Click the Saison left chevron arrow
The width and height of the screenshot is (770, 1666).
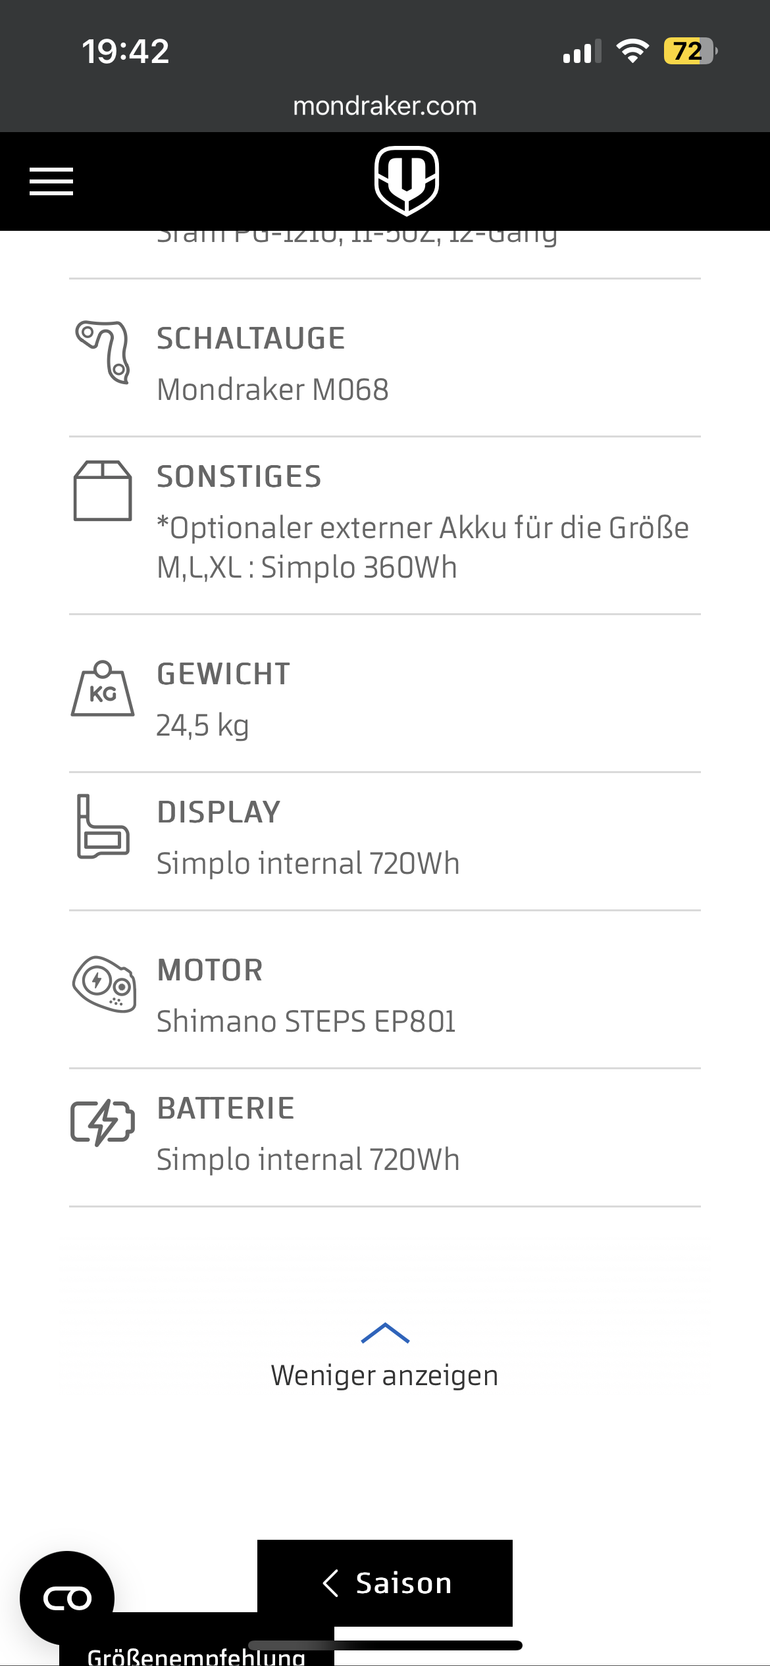click(x=331, y=1582)
